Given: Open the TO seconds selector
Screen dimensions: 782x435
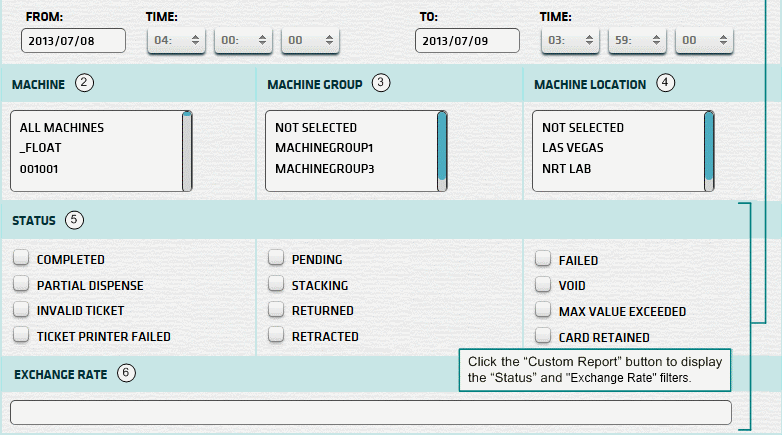Looking at the screenshot, I should click(x=704, y=40).
